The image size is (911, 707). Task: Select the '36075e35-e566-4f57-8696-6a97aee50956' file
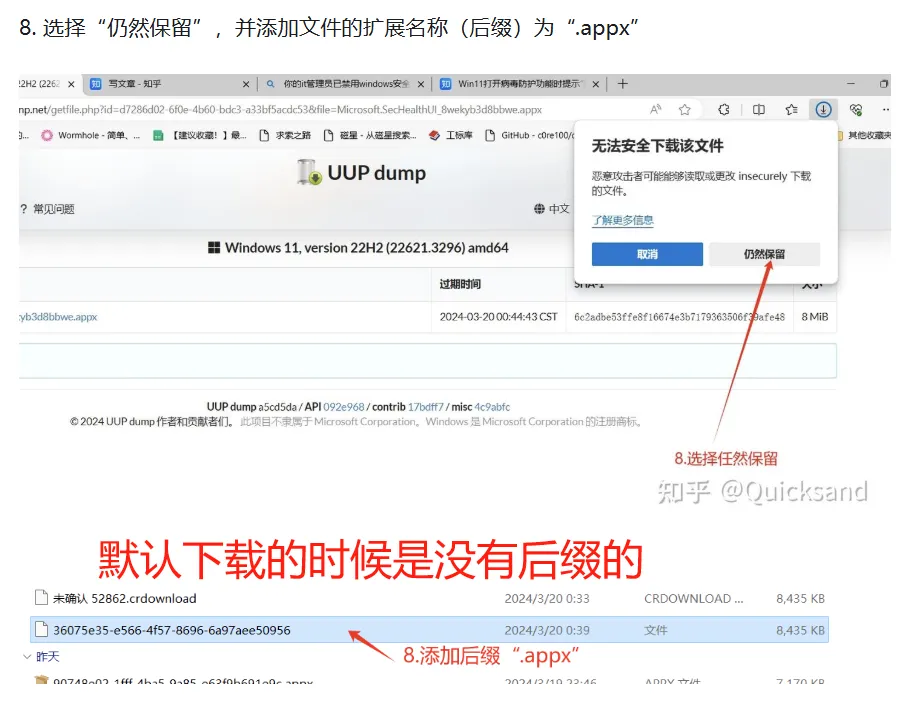coord(429,630)
